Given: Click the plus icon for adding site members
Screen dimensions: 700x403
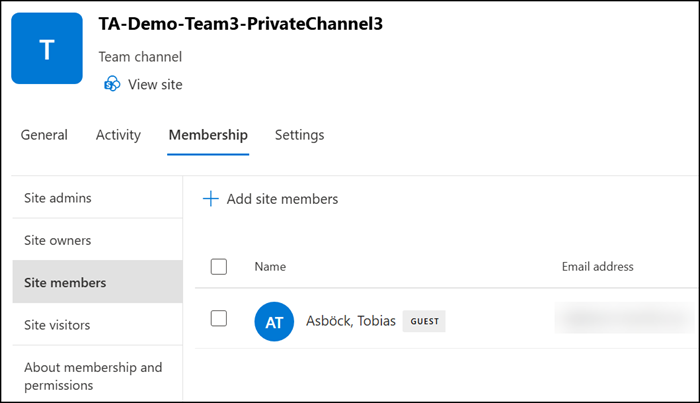Looking at the screenshot, I should (211, 199).
